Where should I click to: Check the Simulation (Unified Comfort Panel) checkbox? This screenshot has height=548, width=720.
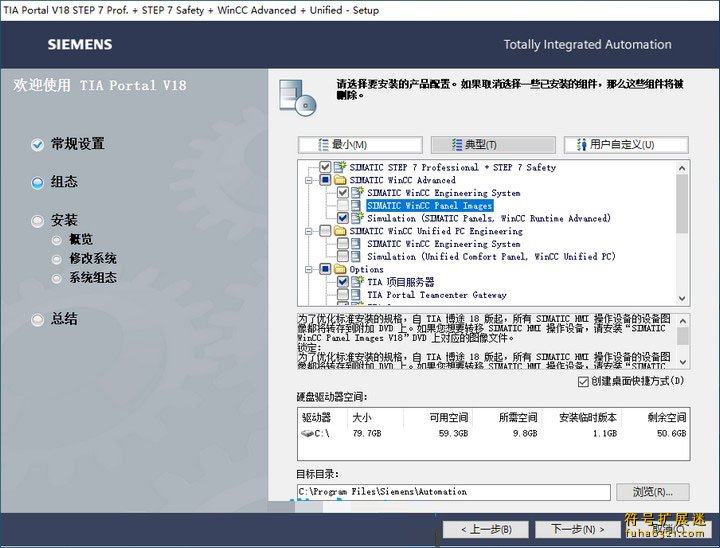pyautogui.click(x=343, y=256)
